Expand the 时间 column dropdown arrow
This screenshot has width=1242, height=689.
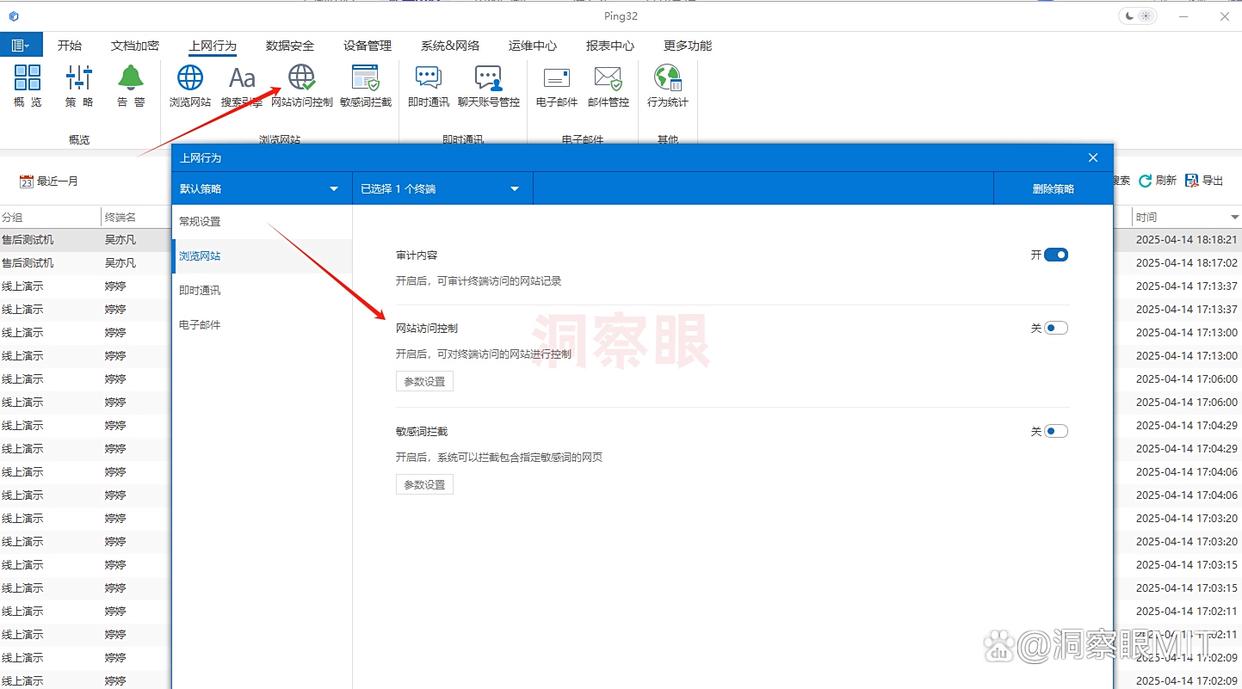[1234, 218]
